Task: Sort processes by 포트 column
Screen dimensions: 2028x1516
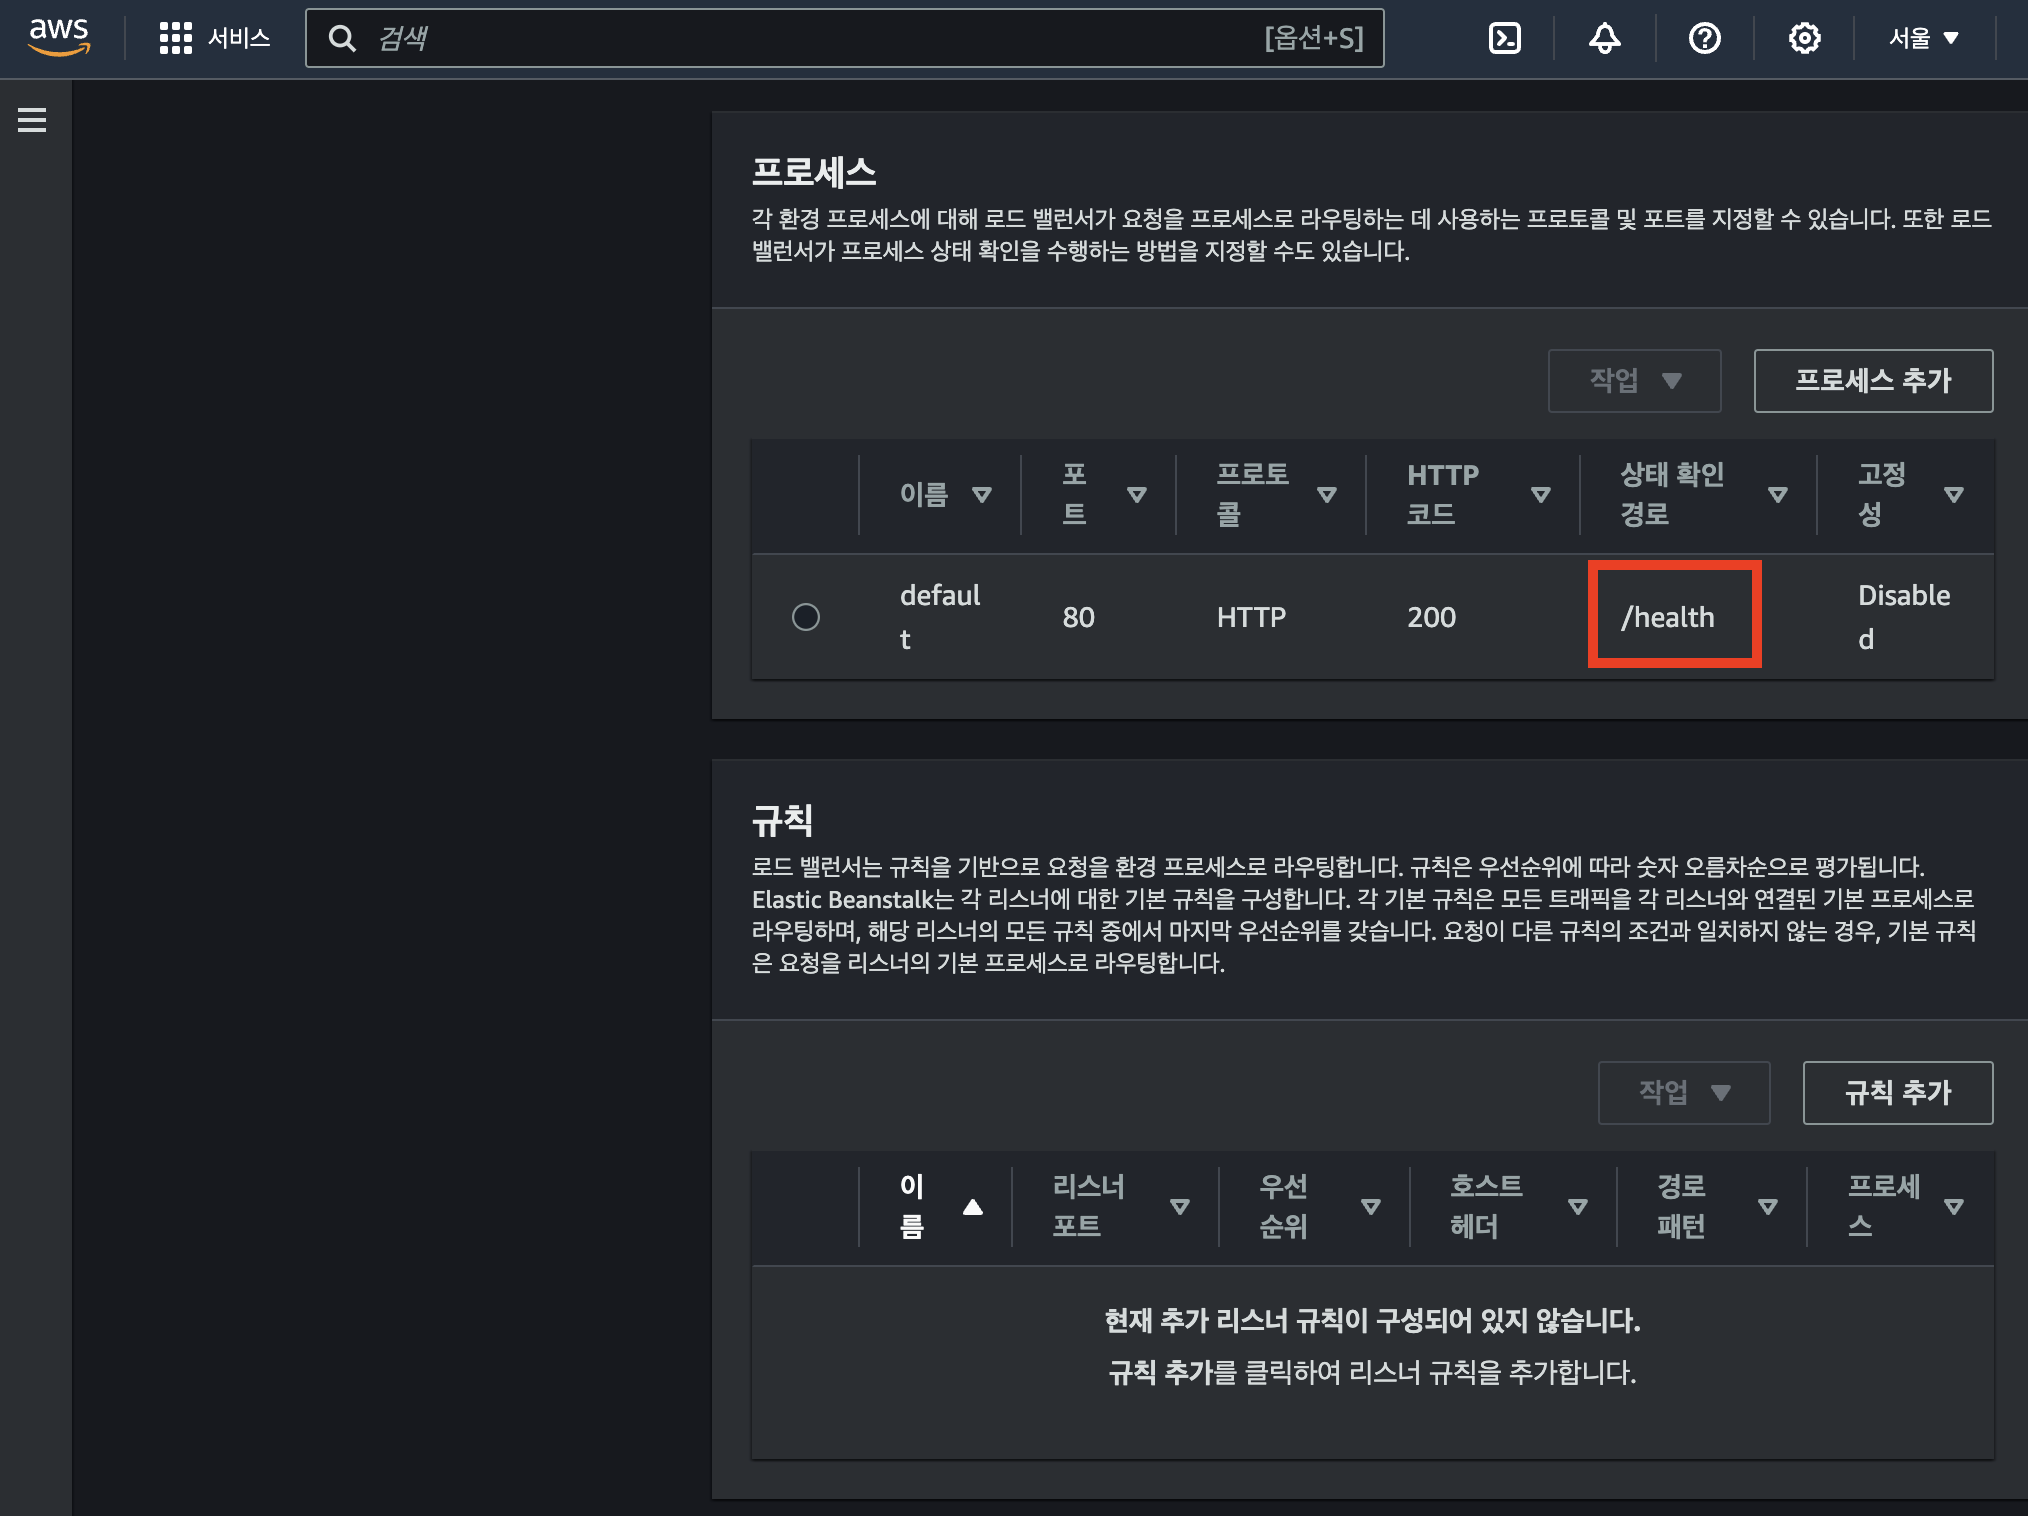Action: click(1137, 495)
